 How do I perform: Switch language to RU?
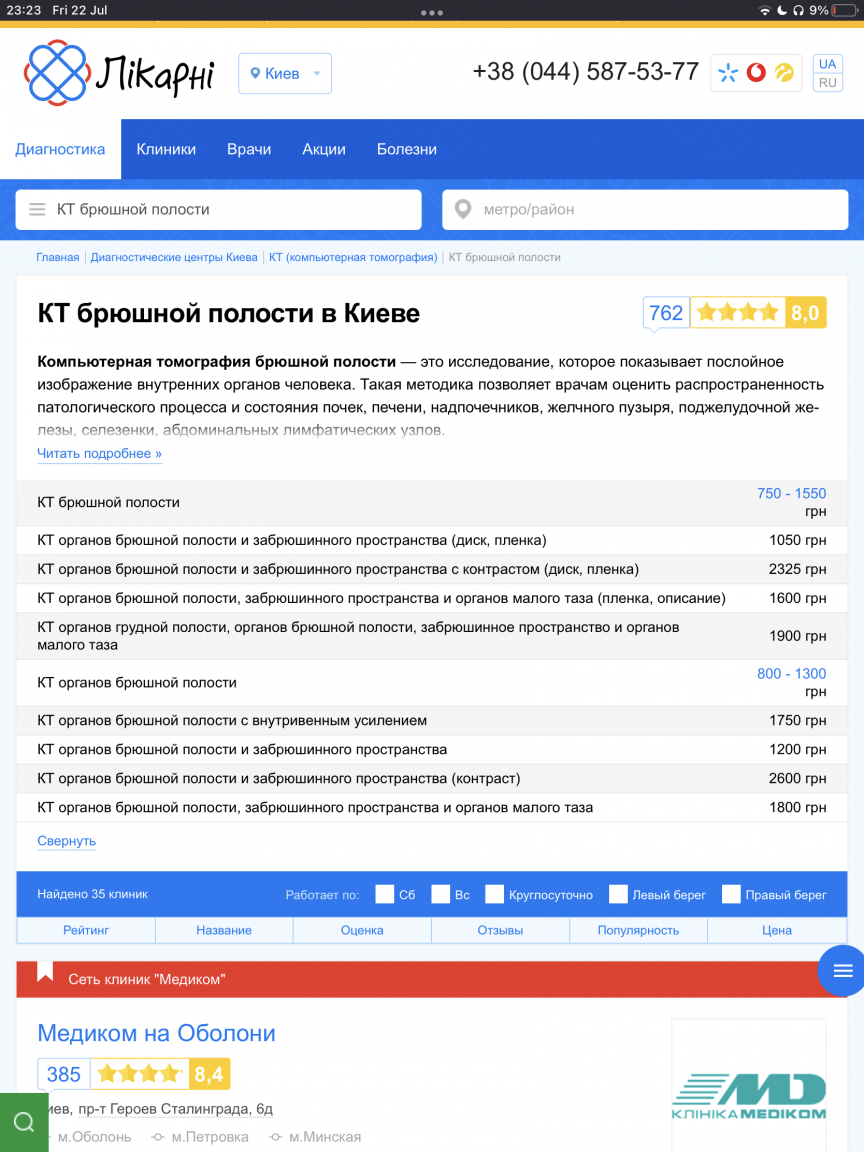click(x=827, y=83)
